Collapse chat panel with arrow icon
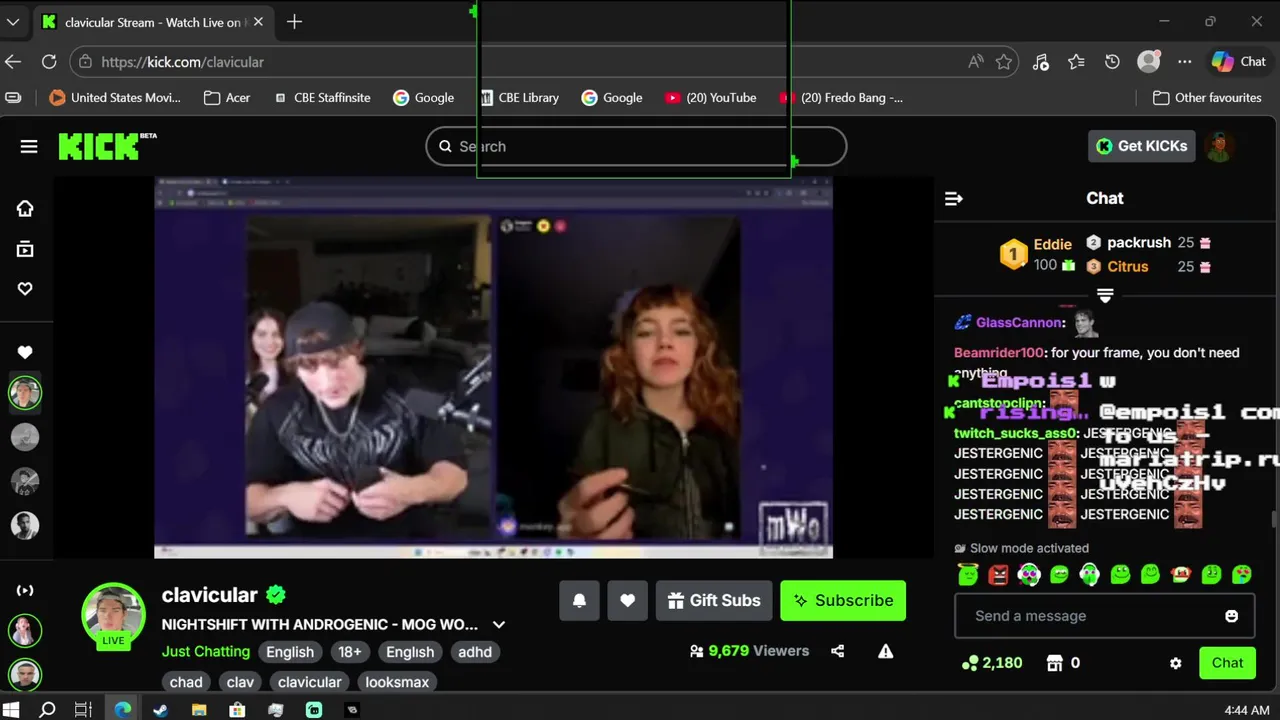Screen dimensions: 1280x720 coord(954,199)
